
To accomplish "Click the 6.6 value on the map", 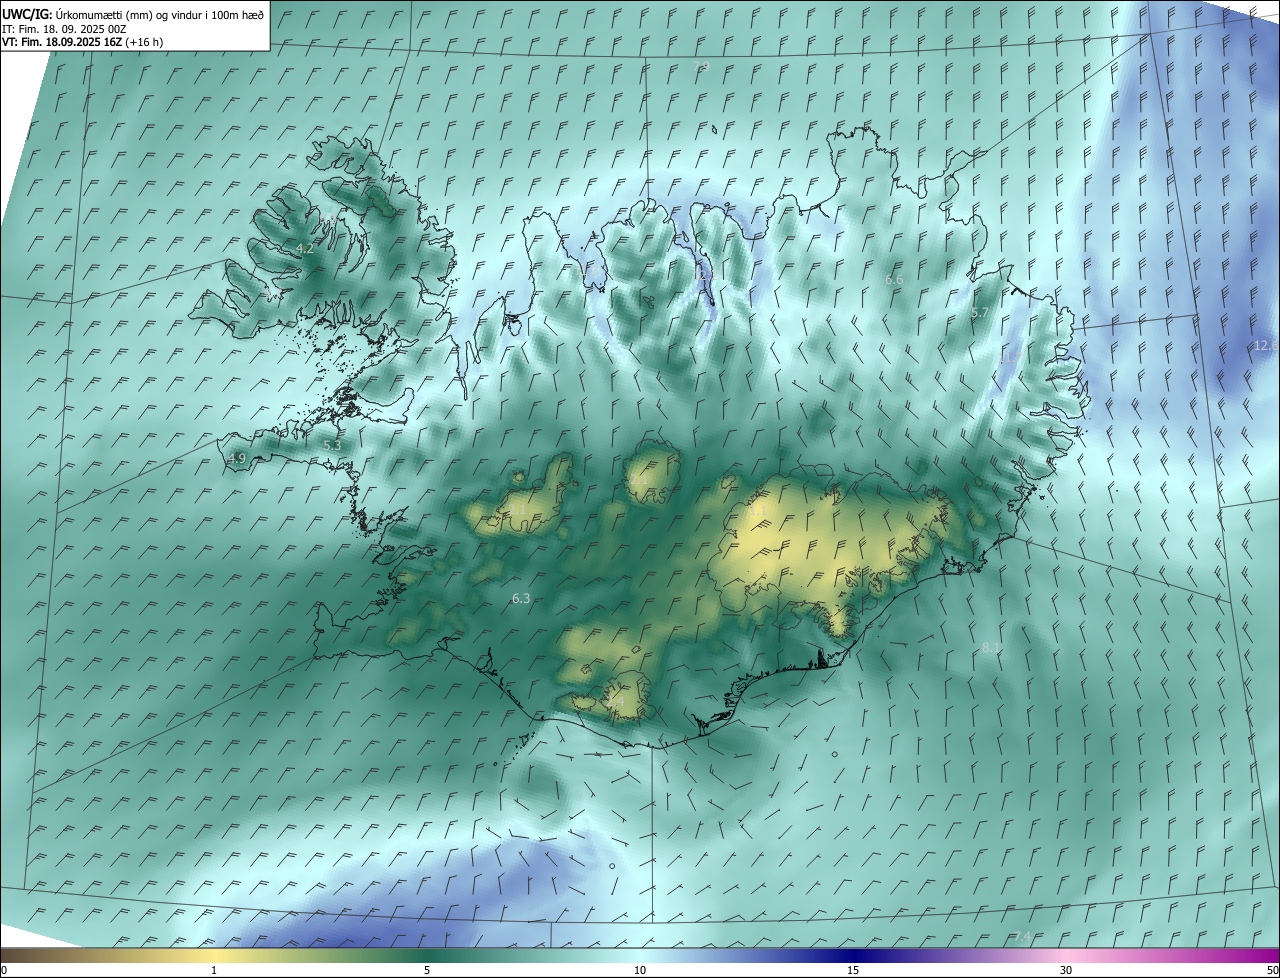I will (894, 280).
